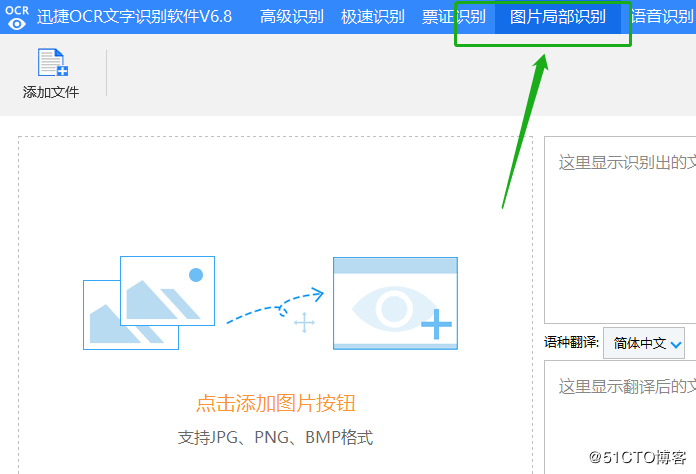The height and width of the screenshot is (474, 696).
Task: Open the 高级识别 tab
Action: click(292, 17)
